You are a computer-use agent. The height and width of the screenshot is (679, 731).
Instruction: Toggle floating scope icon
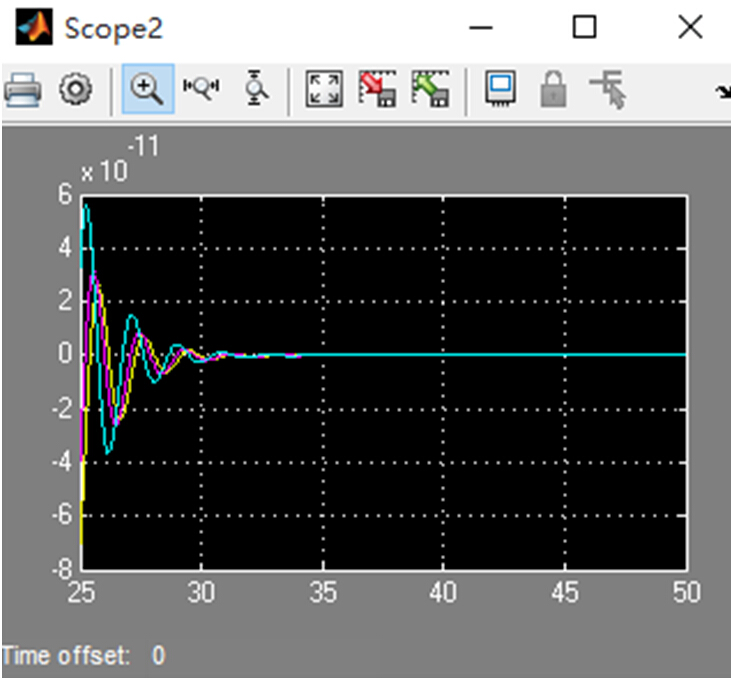500,89
